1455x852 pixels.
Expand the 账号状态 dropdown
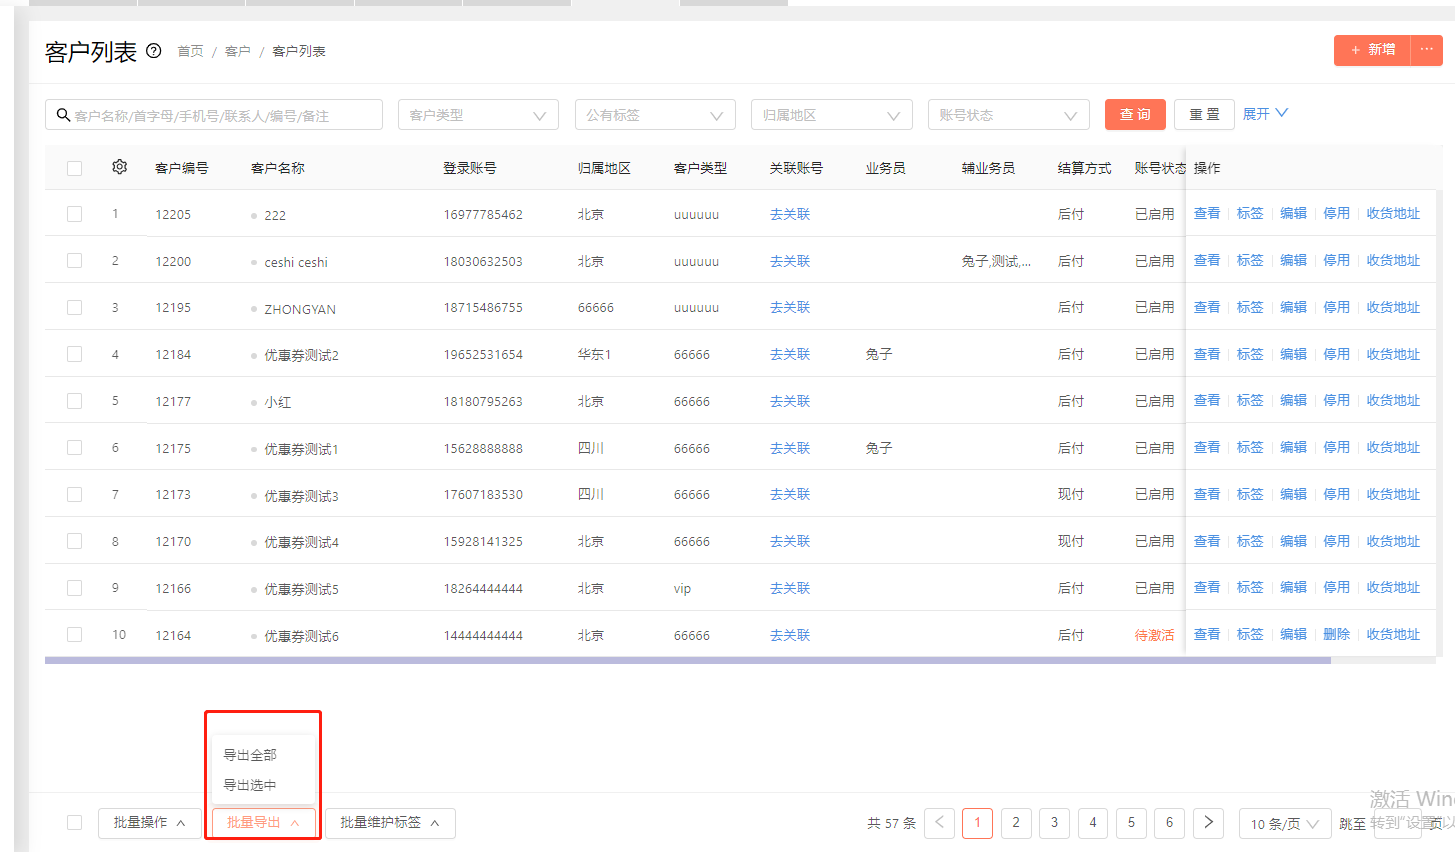(x=1009, y=115)
